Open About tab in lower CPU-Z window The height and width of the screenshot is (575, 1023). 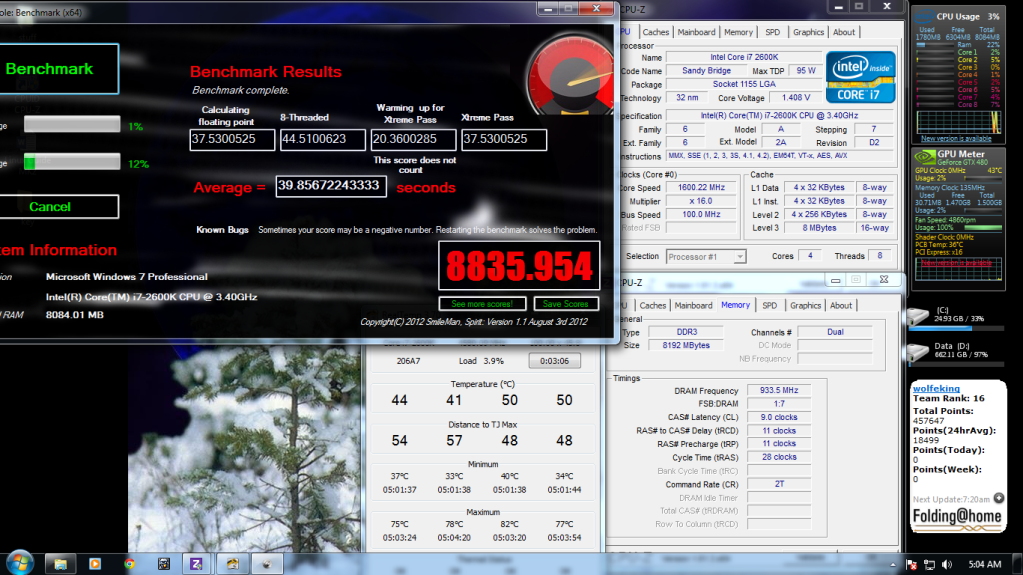coord(841,305)
